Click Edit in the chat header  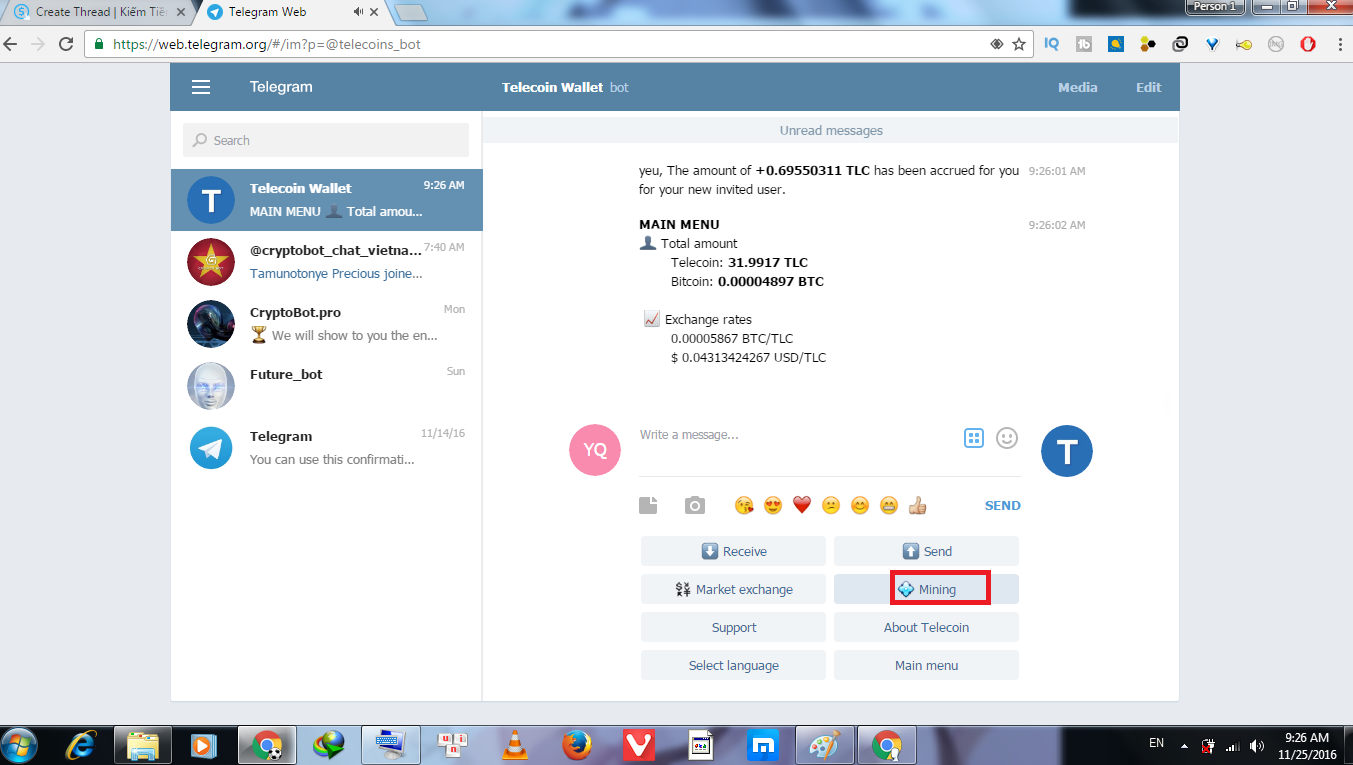pyautogui.click(x=1148, y=87)
